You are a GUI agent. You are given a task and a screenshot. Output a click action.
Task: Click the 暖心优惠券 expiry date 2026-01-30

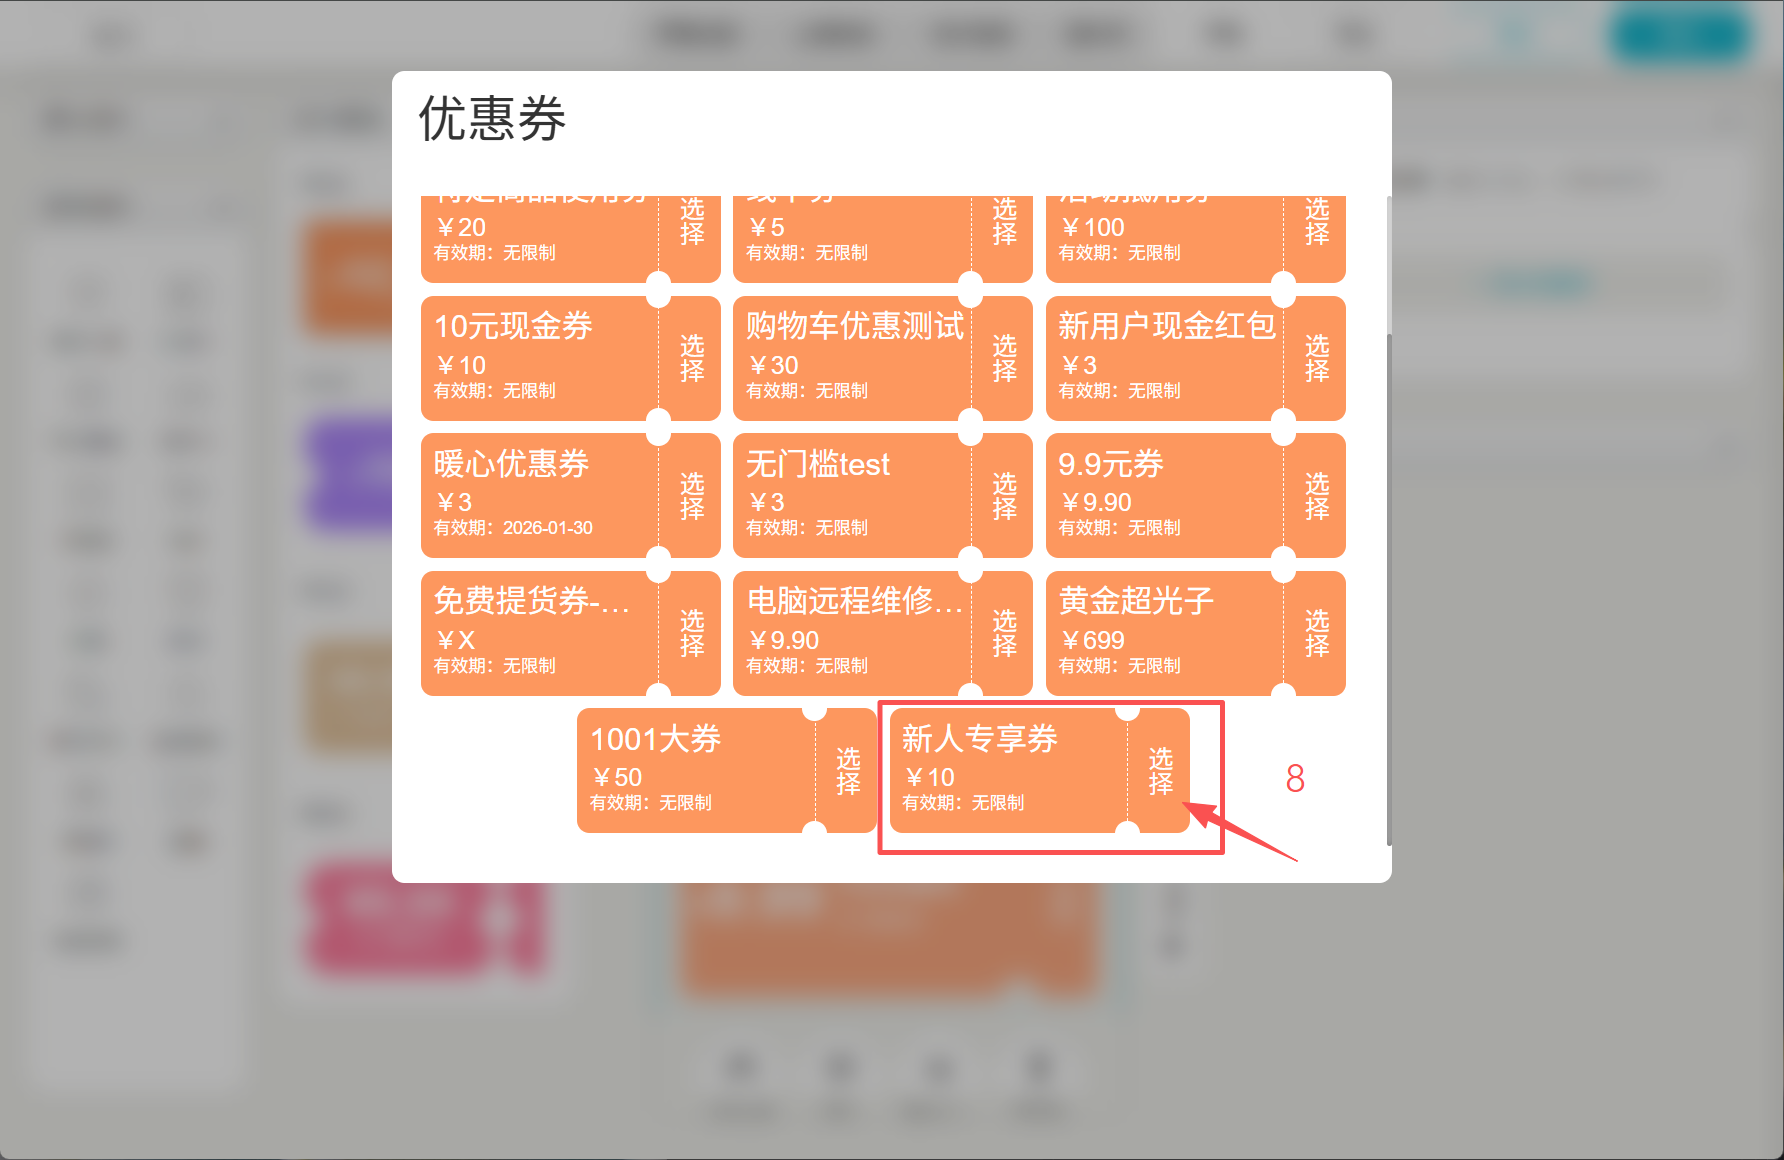click(x=547, y=528)
